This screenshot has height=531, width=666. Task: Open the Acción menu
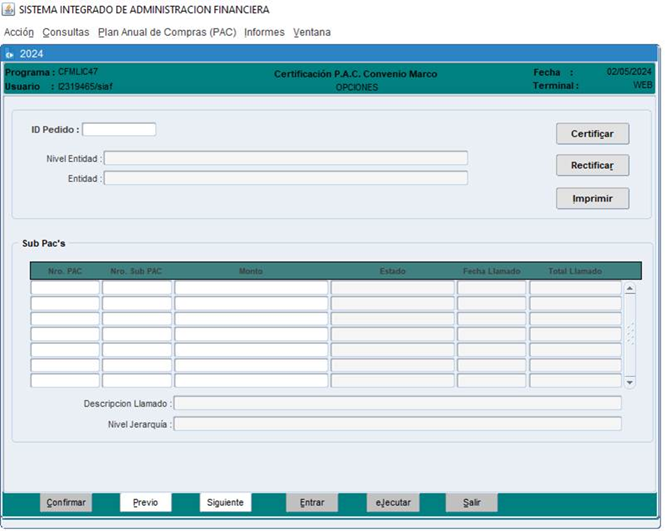point(19,32)
